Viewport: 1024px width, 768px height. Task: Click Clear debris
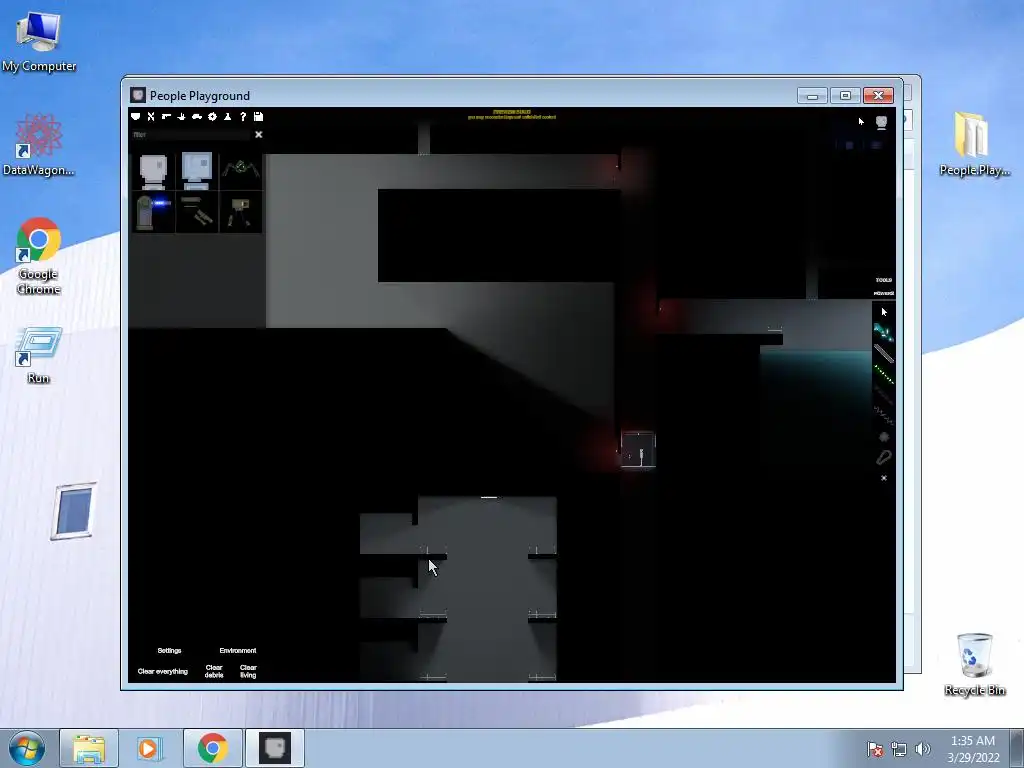pos(214,671)
